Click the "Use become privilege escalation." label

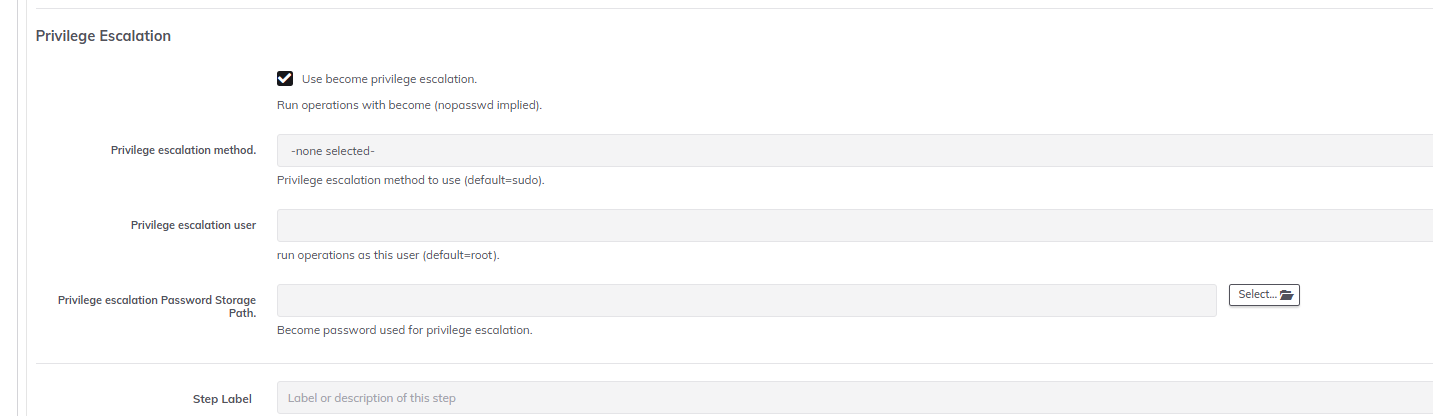[389, 79]
